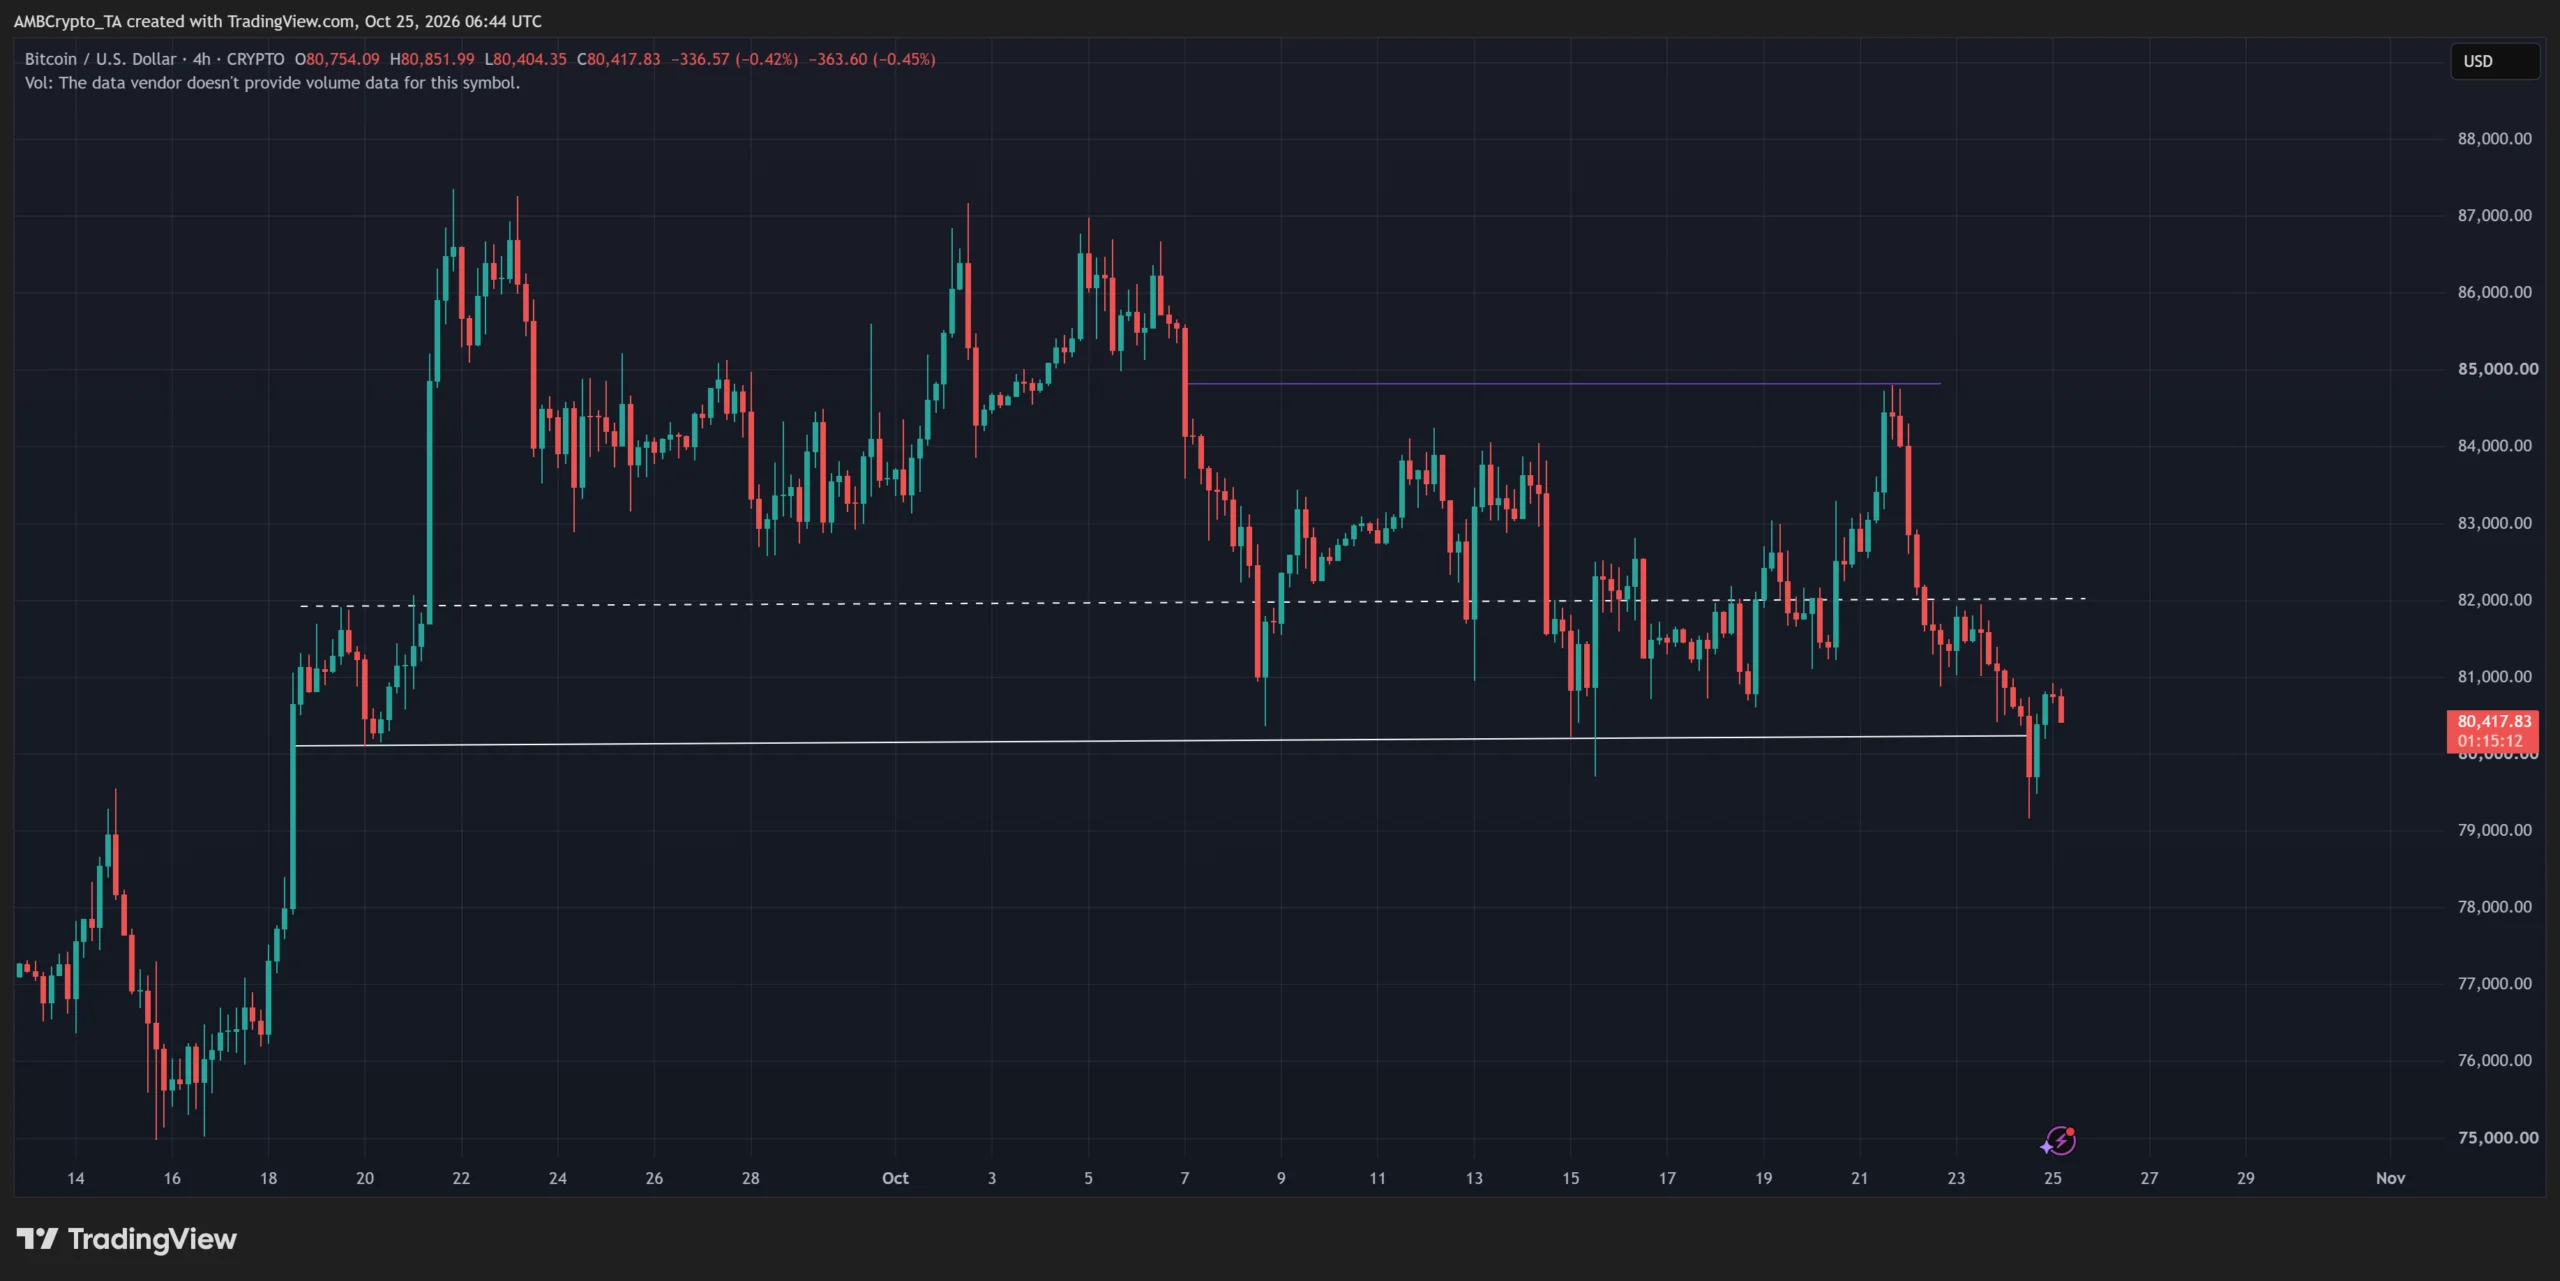Click the 79,000.00 price axis label

pos(2494,830)
